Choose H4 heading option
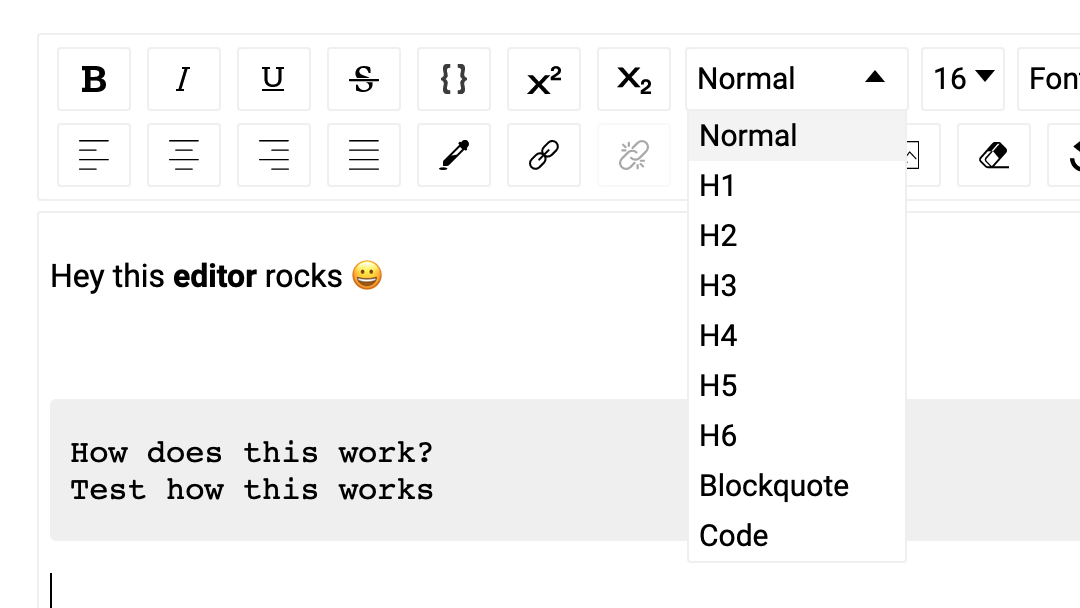Screen dimensions: 1080x608 [x=797, y=336]
